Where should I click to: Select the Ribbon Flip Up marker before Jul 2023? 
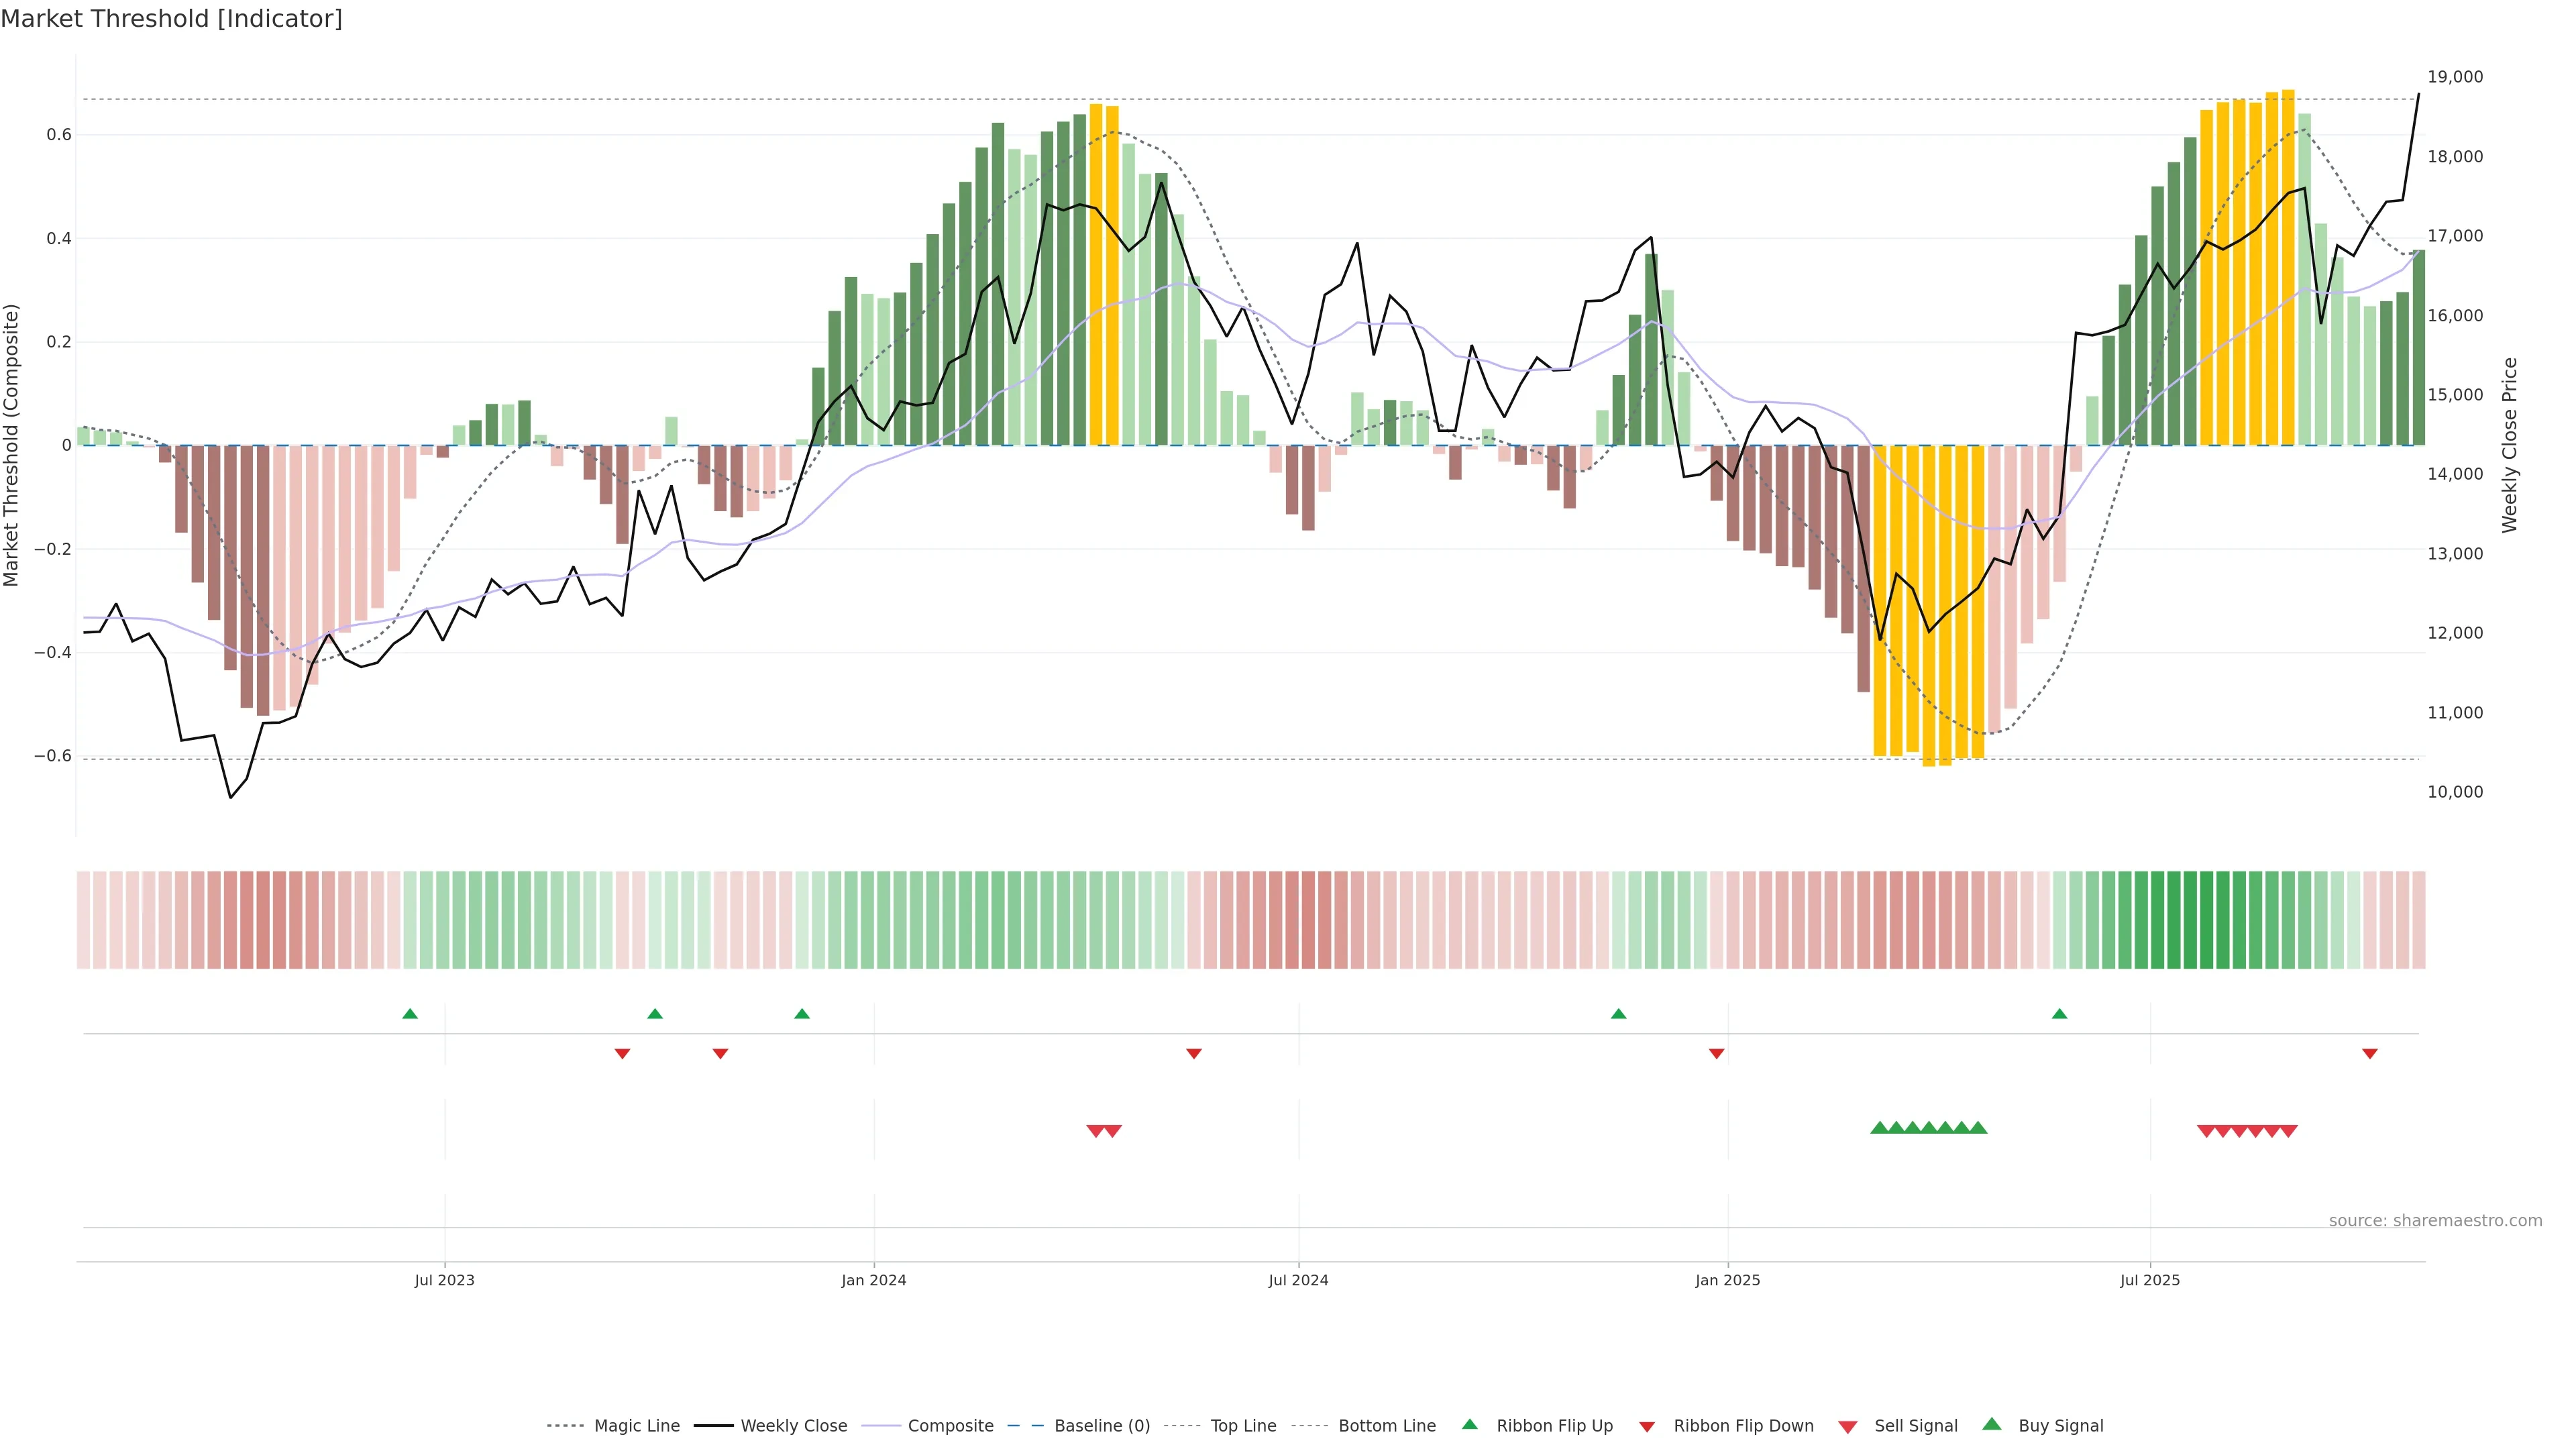410,1014
